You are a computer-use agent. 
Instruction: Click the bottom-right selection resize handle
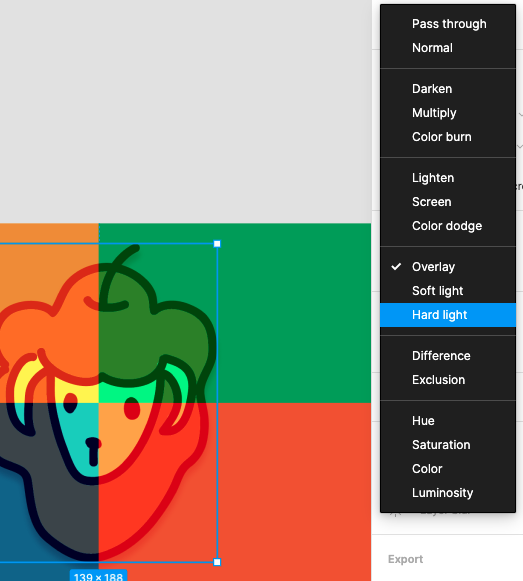[x=217, y=562]
